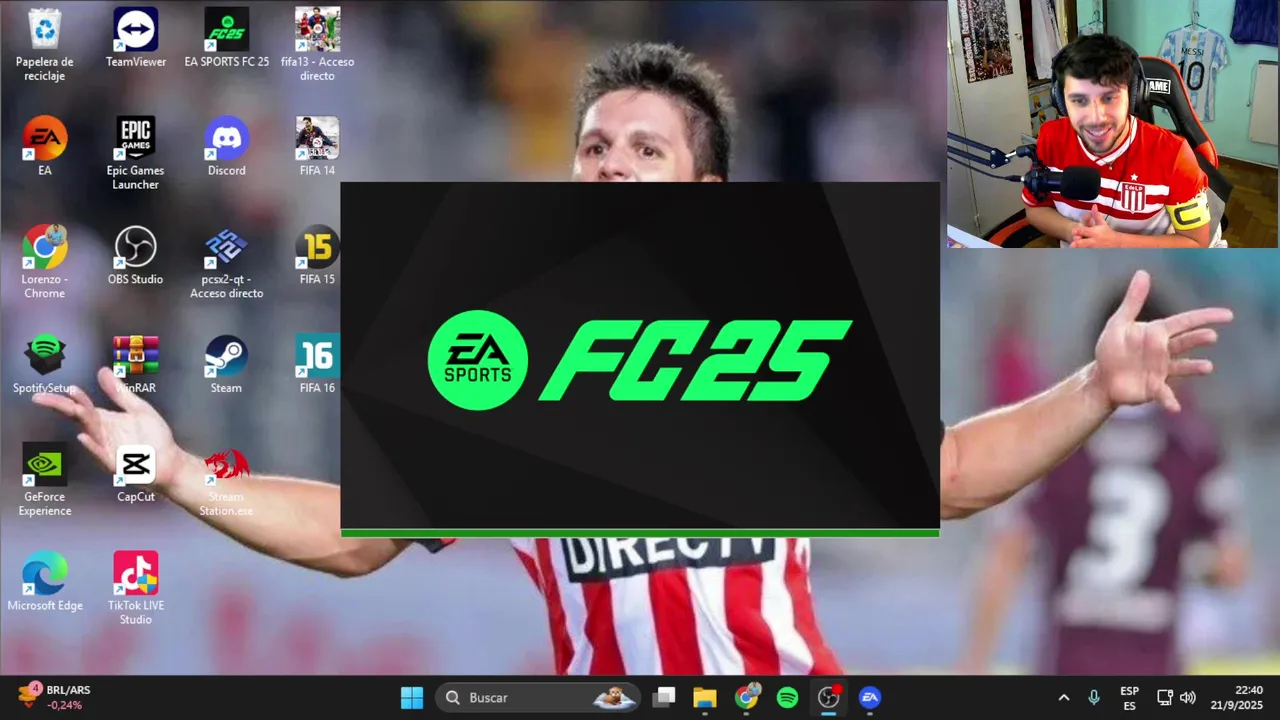Click the Buscar taskbar search box
The height and width of the screenshot is (720, 1280).
pyautogui.click(x=539, y=697)
